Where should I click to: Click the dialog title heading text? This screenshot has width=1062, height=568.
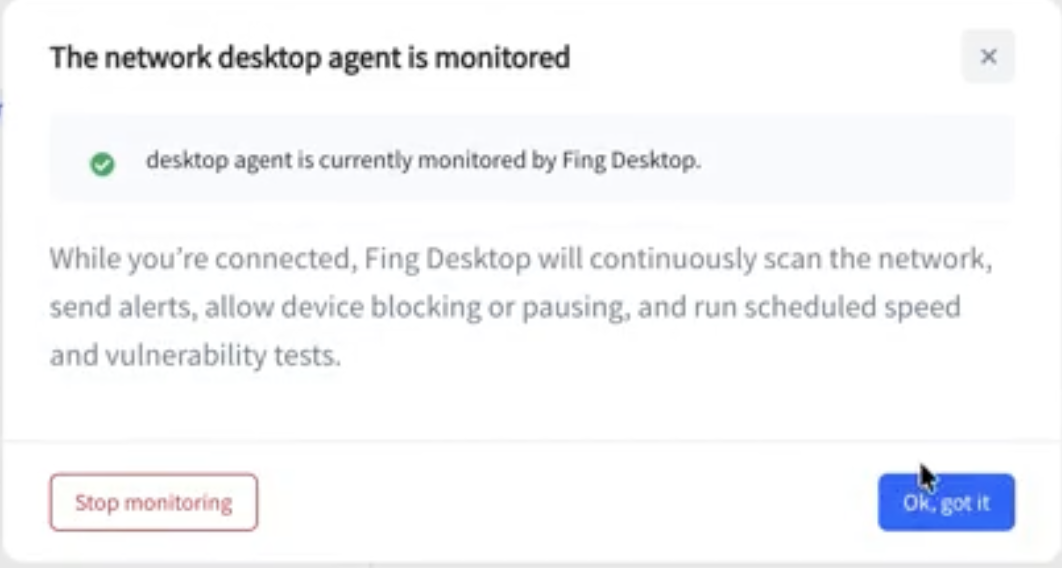[310, 58]
